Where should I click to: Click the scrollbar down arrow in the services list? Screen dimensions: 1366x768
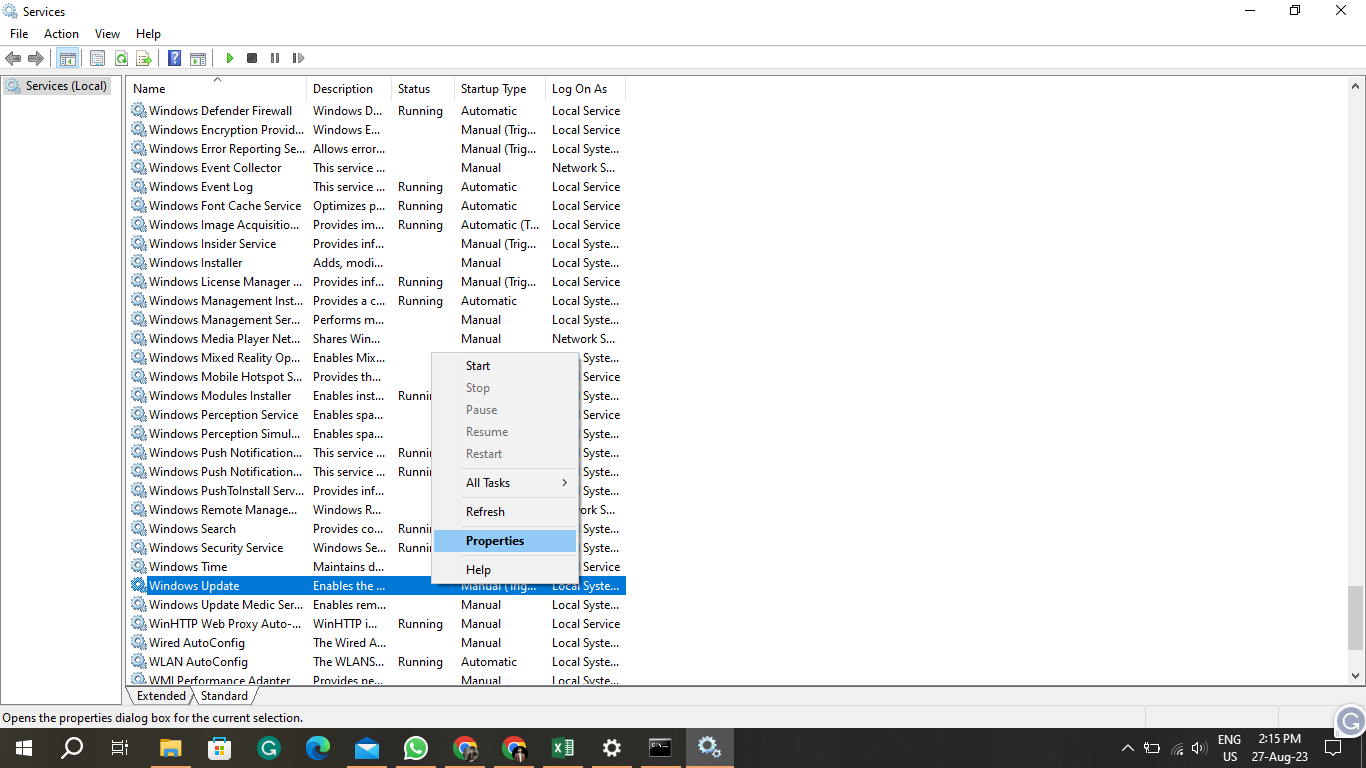[x=1356, y=677]
